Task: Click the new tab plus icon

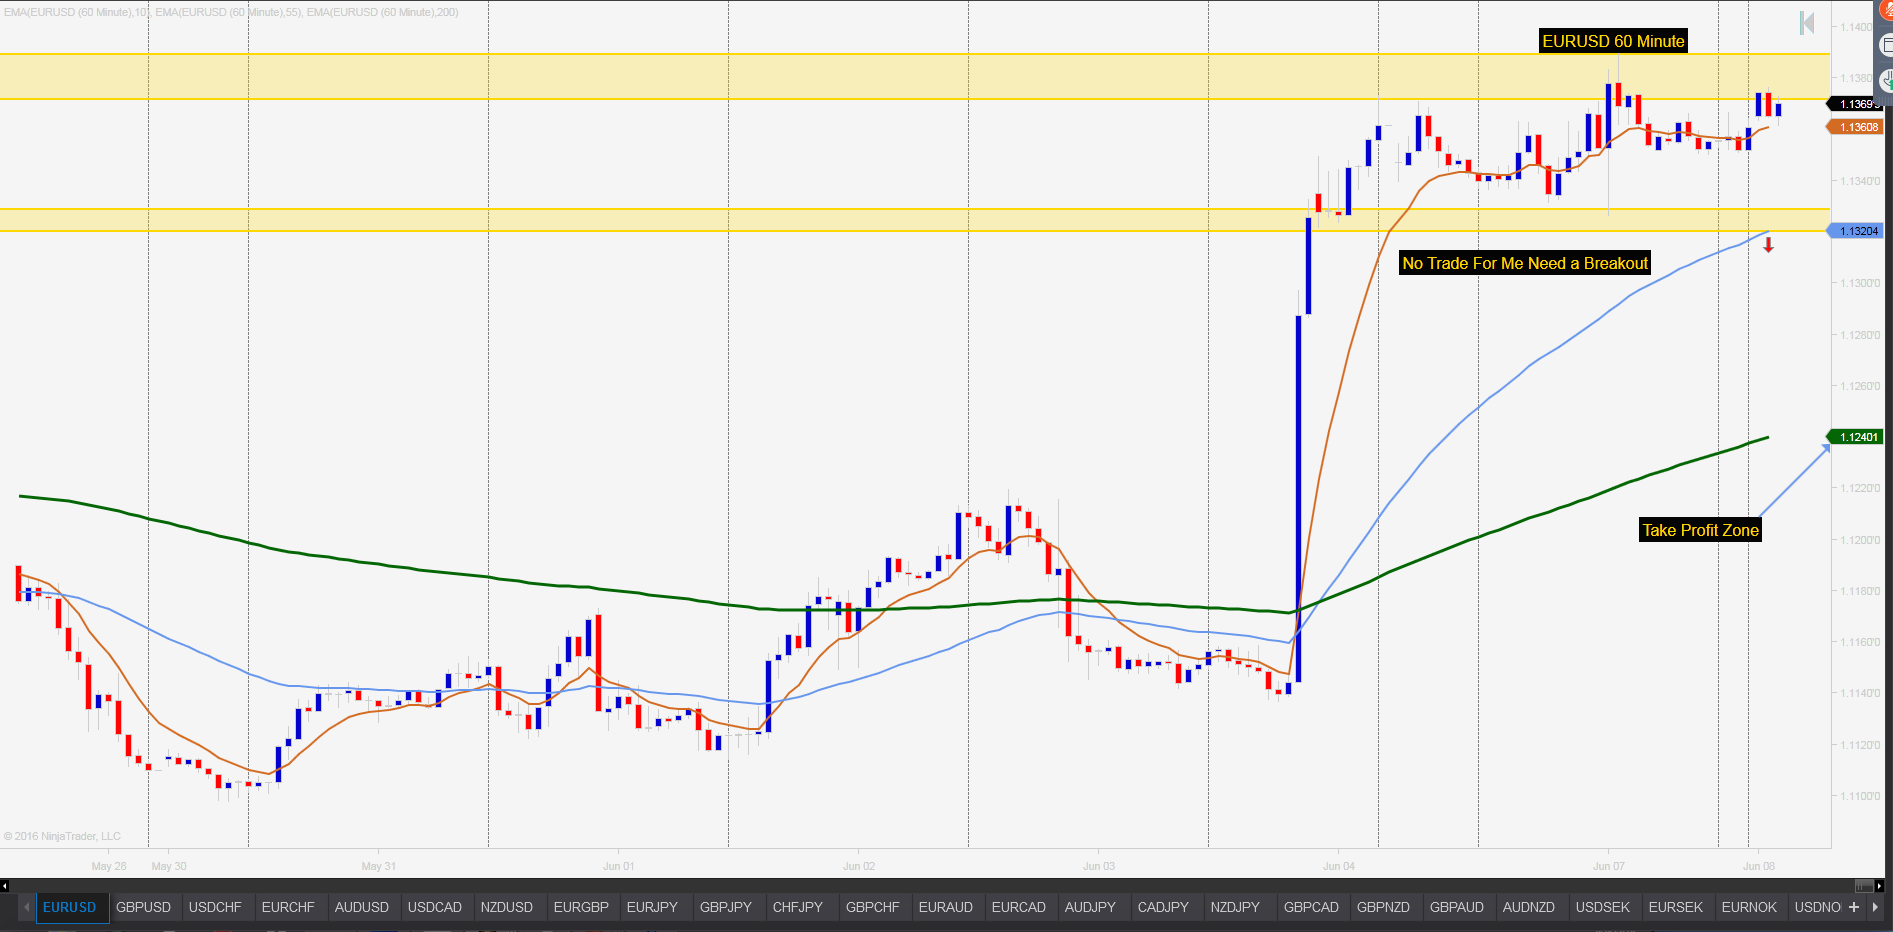Action: [x=1853, y=907]
